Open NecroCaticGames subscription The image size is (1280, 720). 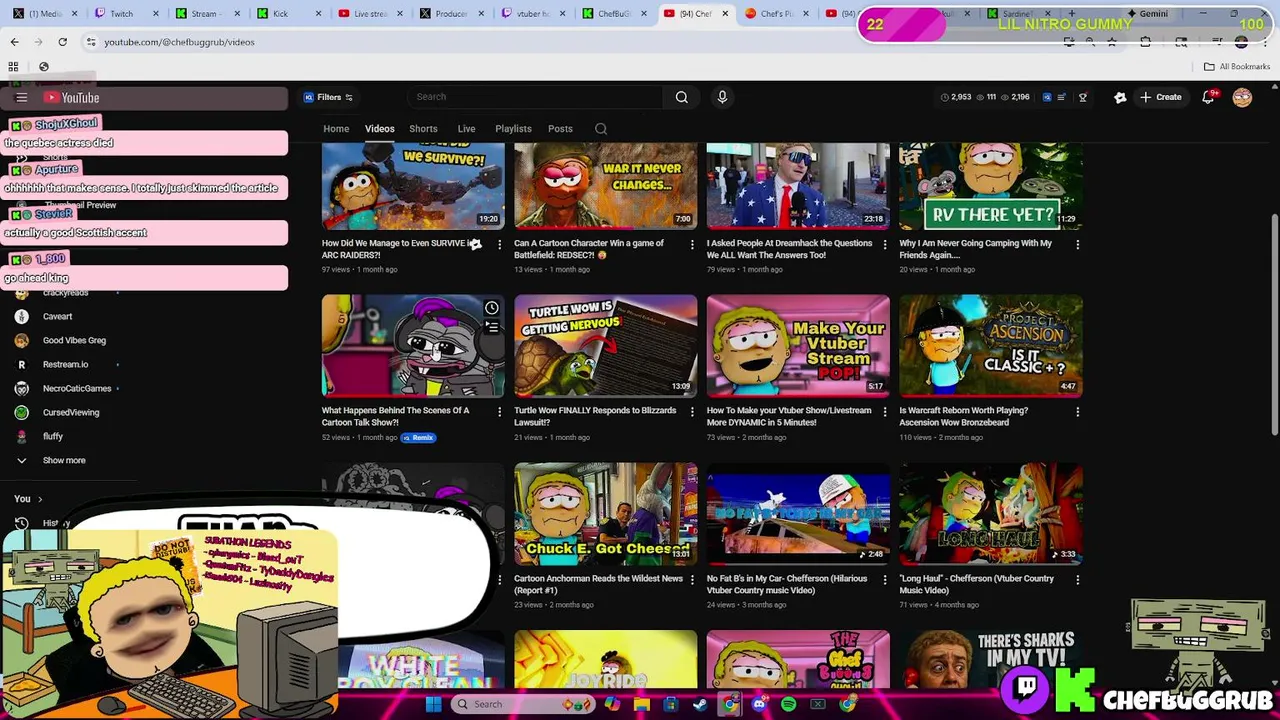click(x=77, y=388)
